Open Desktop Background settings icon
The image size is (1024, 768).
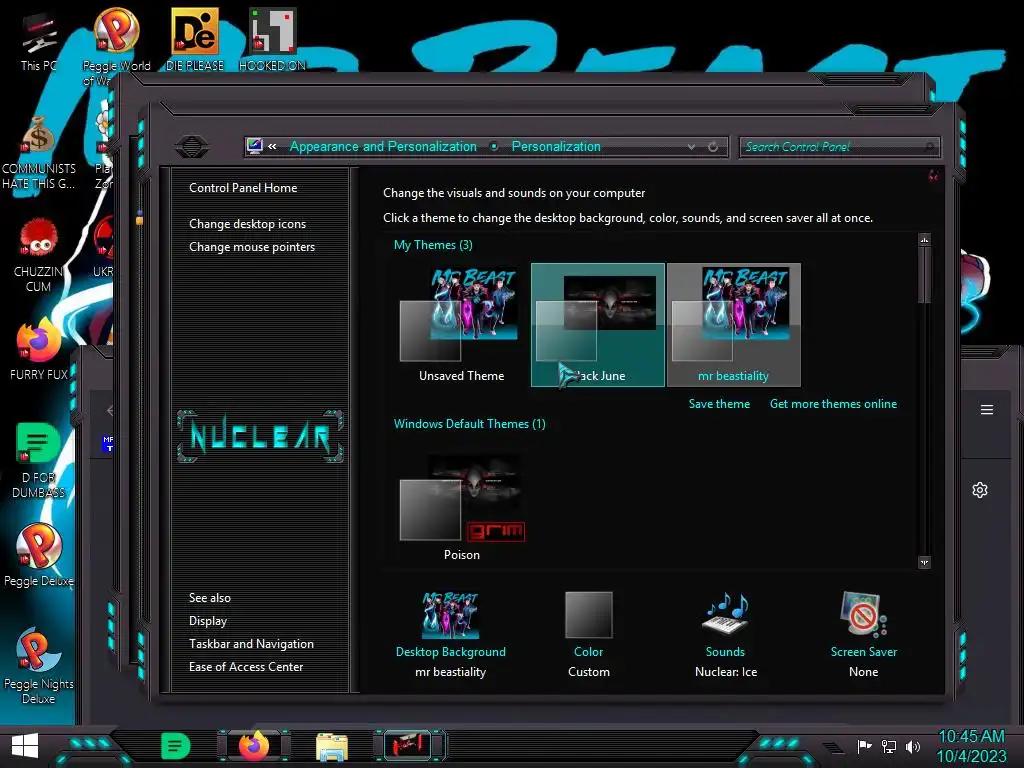click(451, 615)
